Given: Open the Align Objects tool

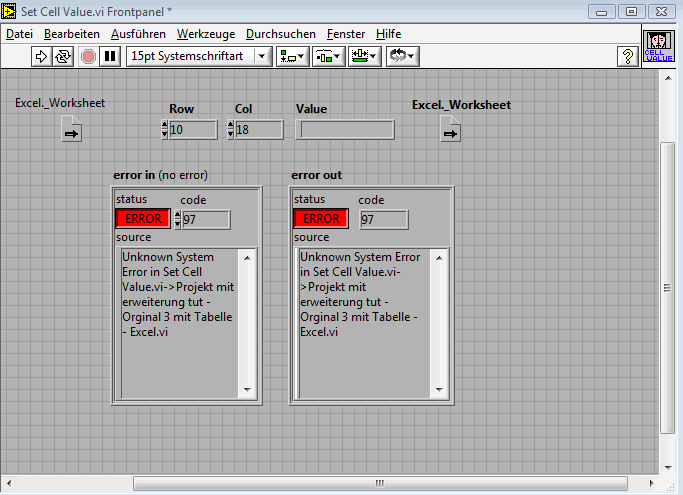Looking at the screenshot, I should (x=292, y=56).
